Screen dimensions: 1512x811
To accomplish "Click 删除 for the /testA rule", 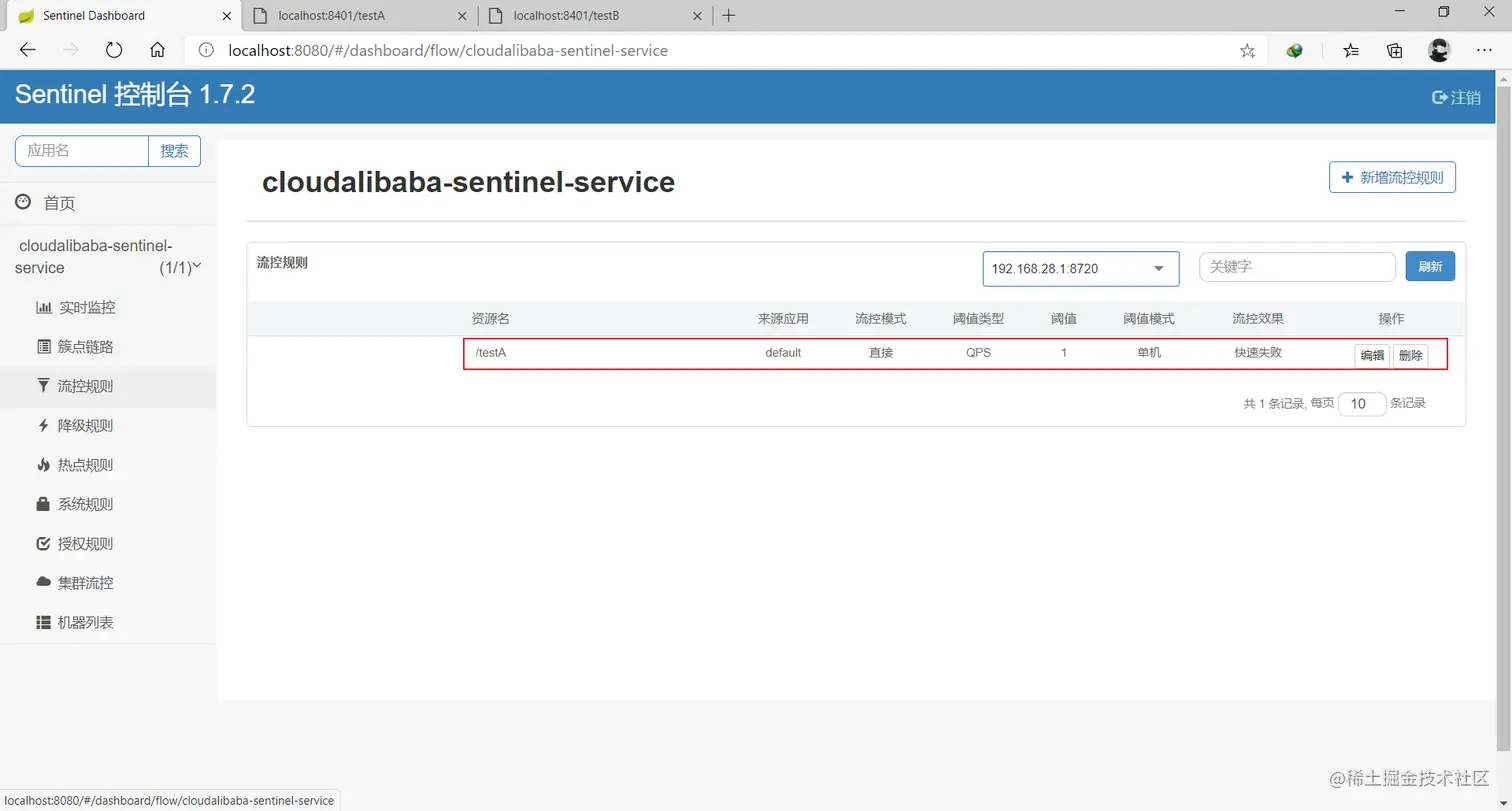I will click(1411, 355).
